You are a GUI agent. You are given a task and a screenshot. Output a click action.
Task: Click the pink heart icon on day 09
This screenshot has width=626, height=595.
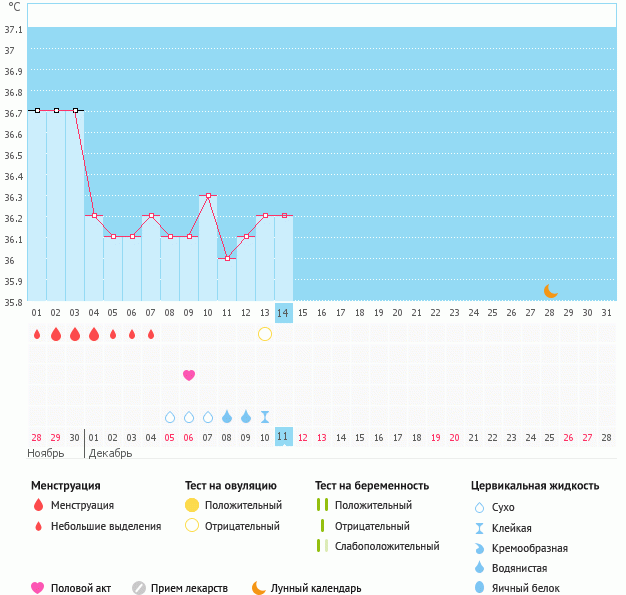189,375
